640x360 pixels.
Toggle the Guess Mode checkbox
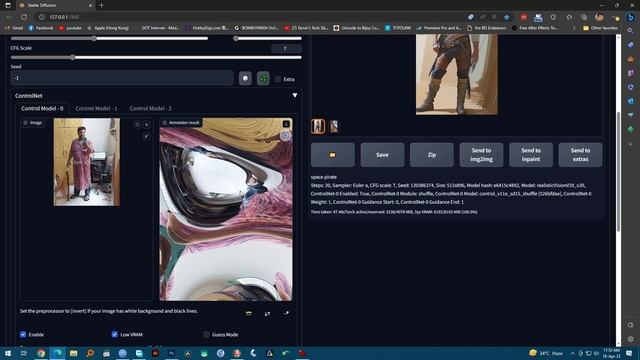(x=207, y=334)
